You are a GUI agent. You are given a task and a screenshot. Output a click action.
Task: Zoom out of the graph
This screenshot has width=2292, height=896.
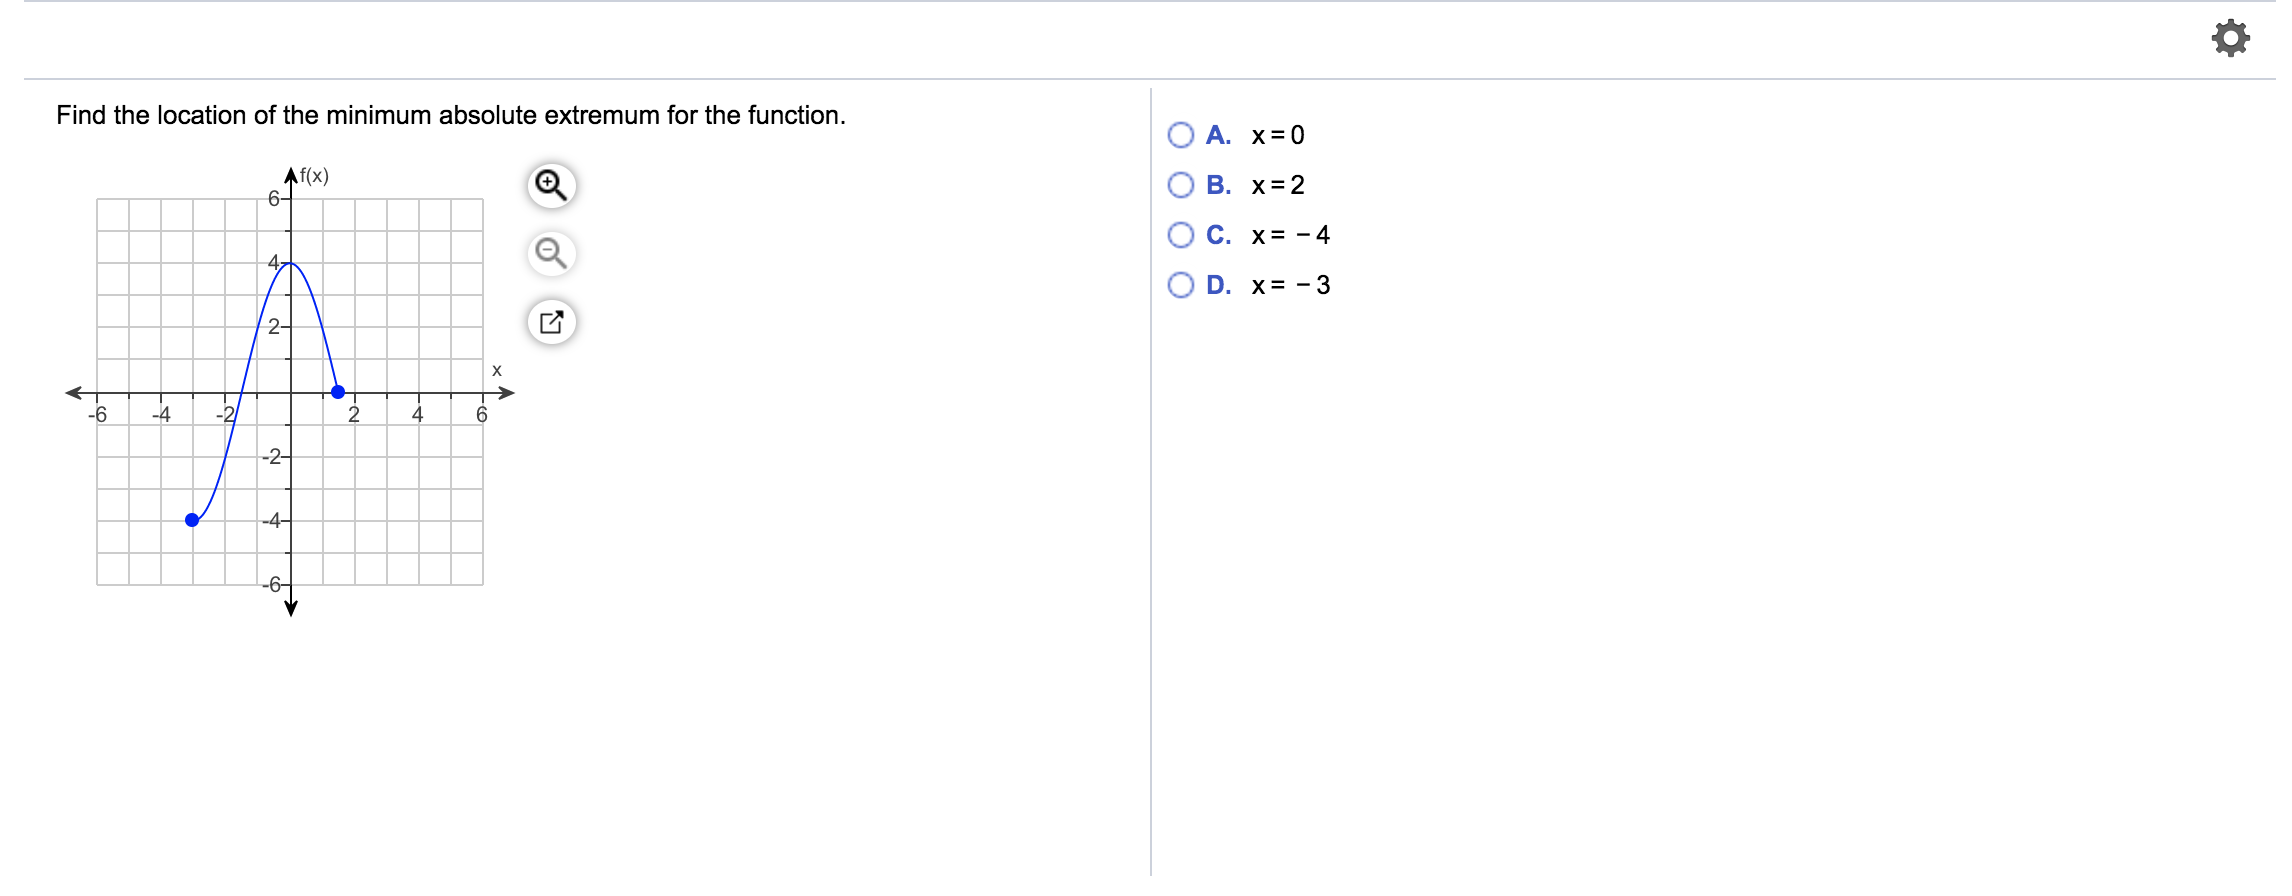(x=551, y=254)
